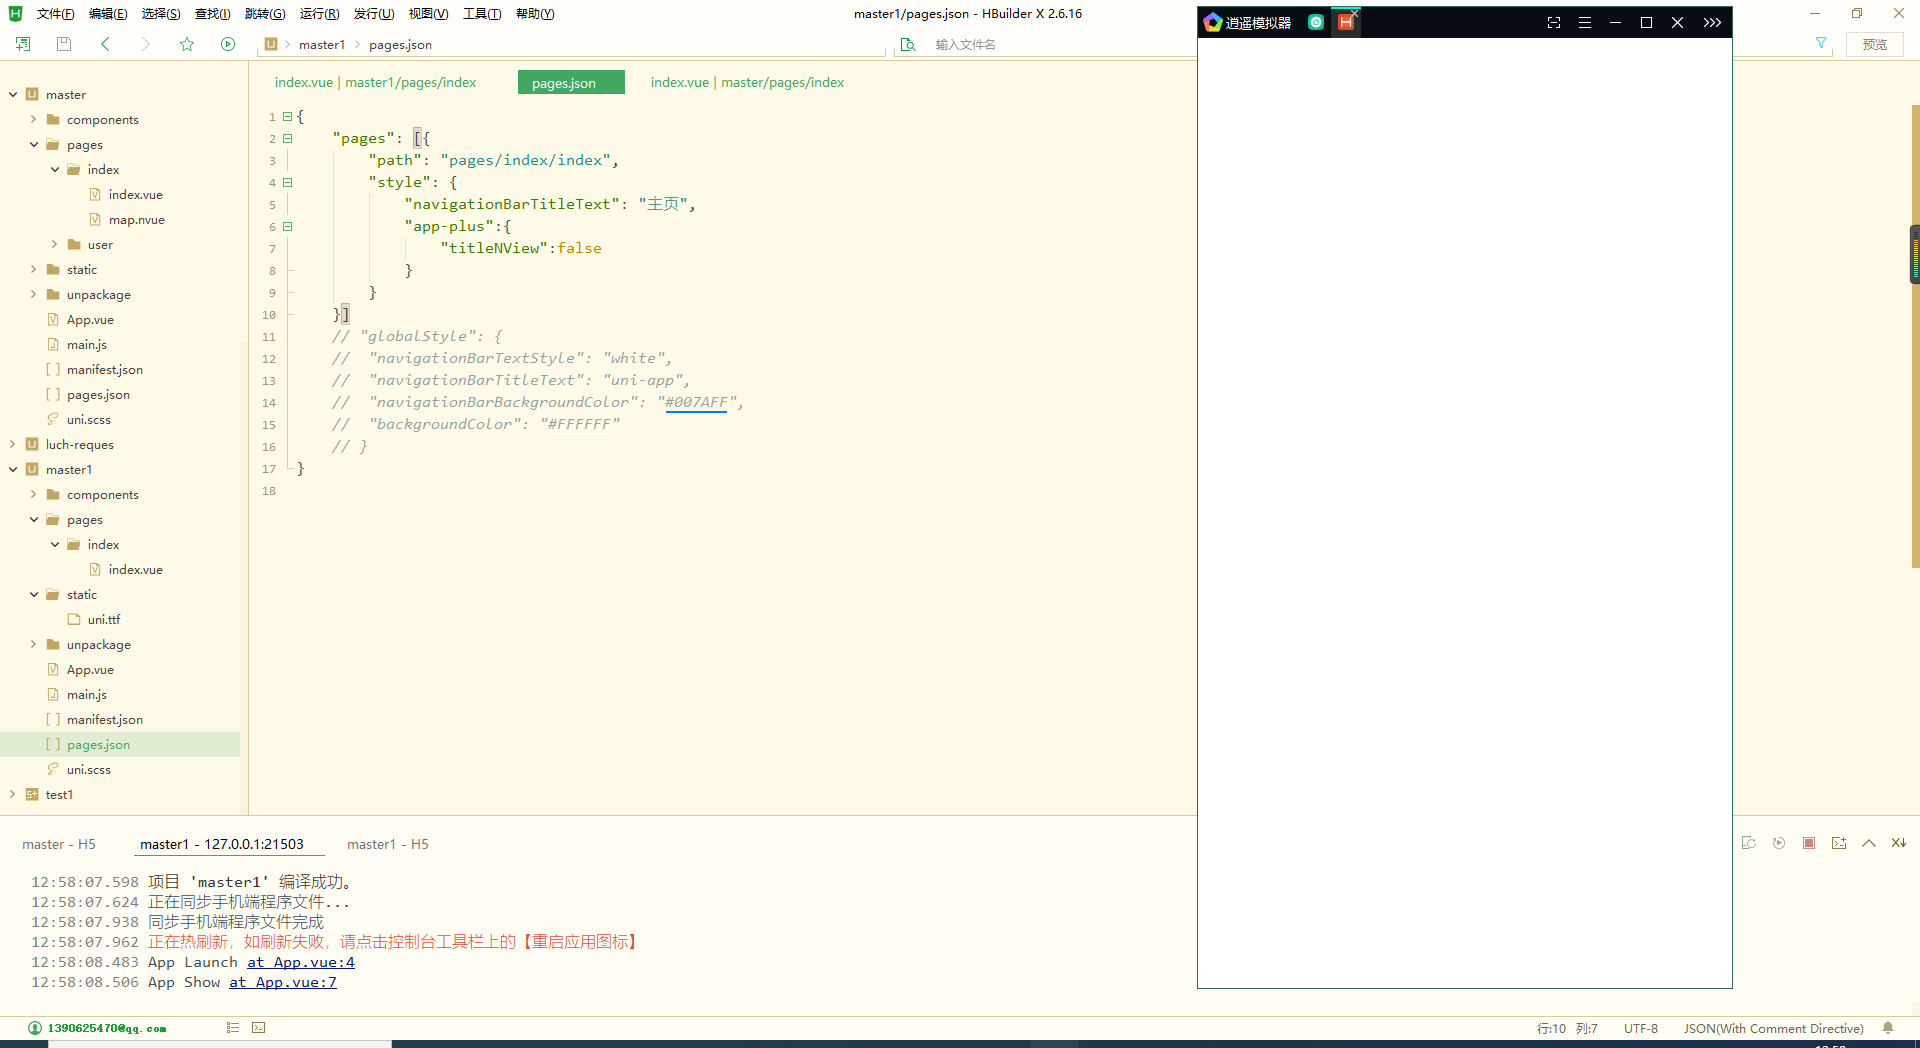Collapse master1 static folder
Viewport: 1920px width, 1048px height.
[33, 594]
